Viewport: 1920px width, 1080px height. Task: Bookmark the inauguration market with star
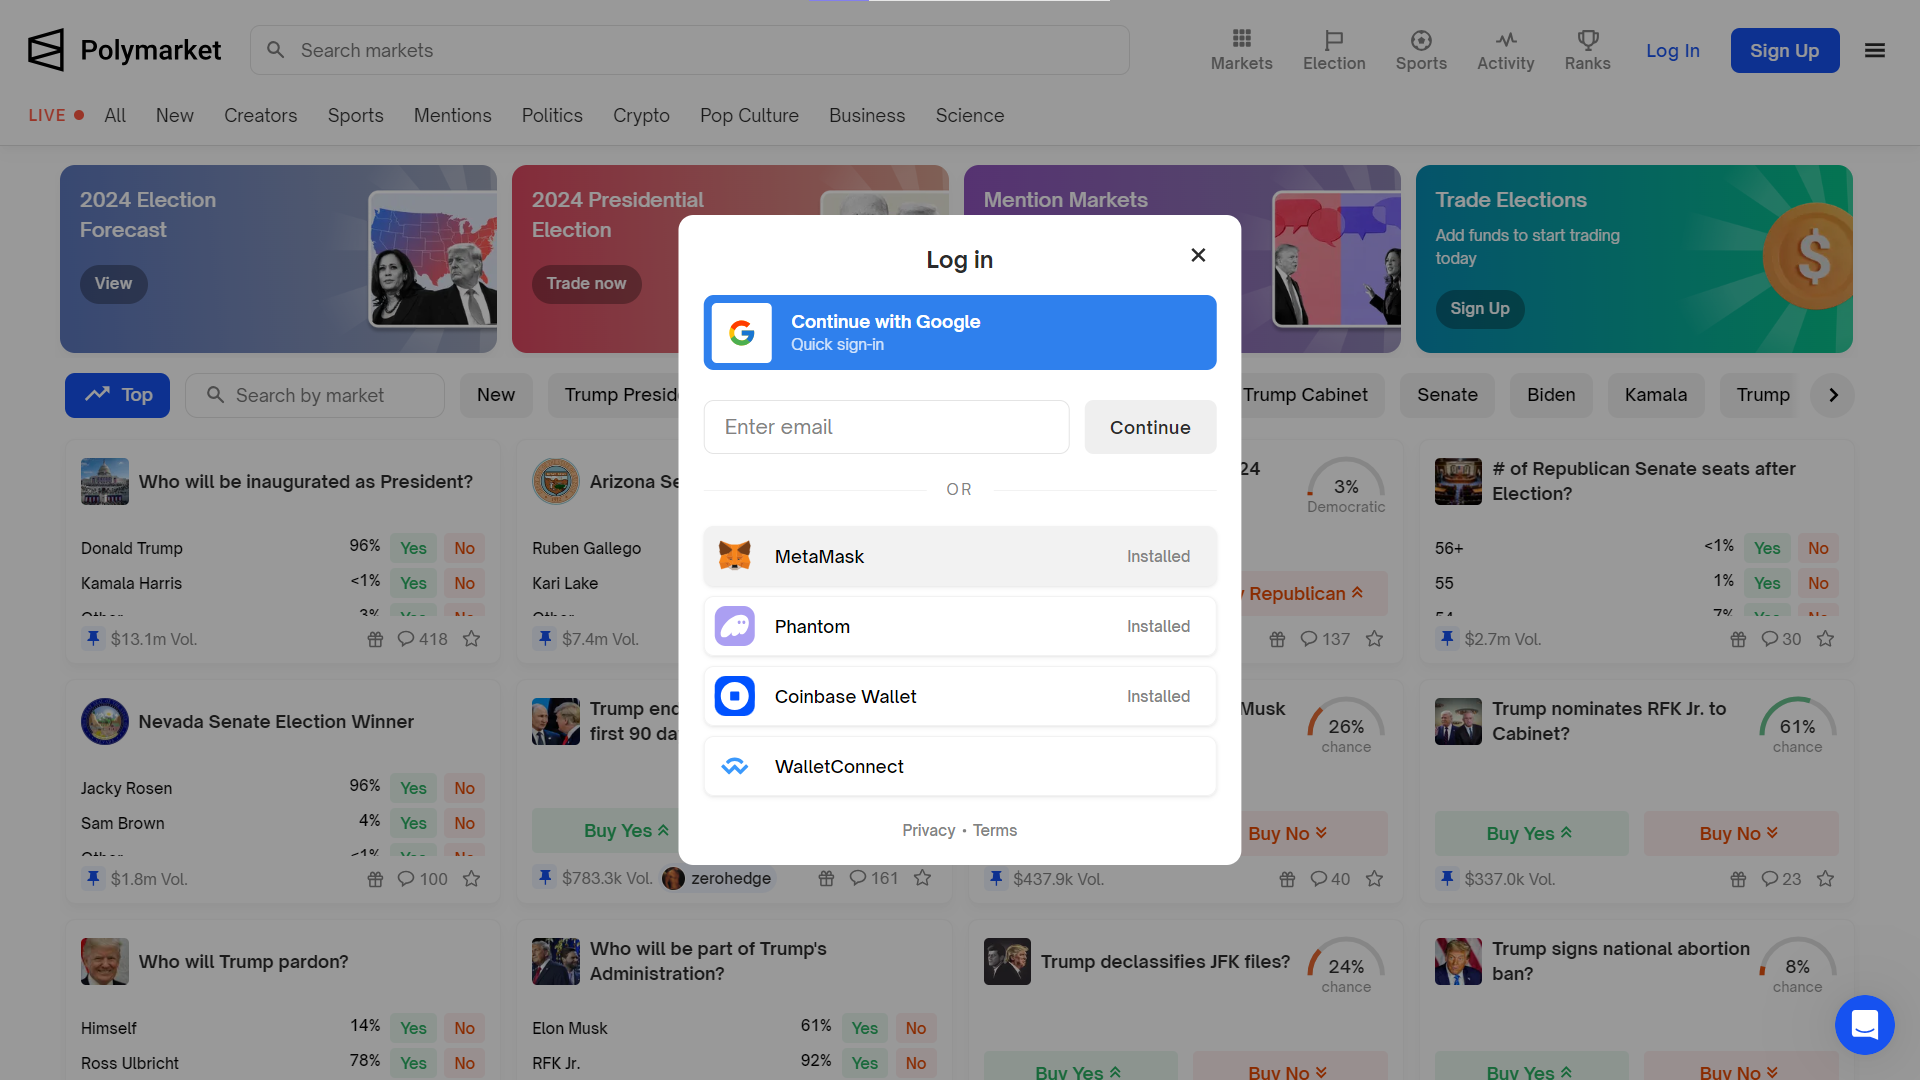pos(471,639)
